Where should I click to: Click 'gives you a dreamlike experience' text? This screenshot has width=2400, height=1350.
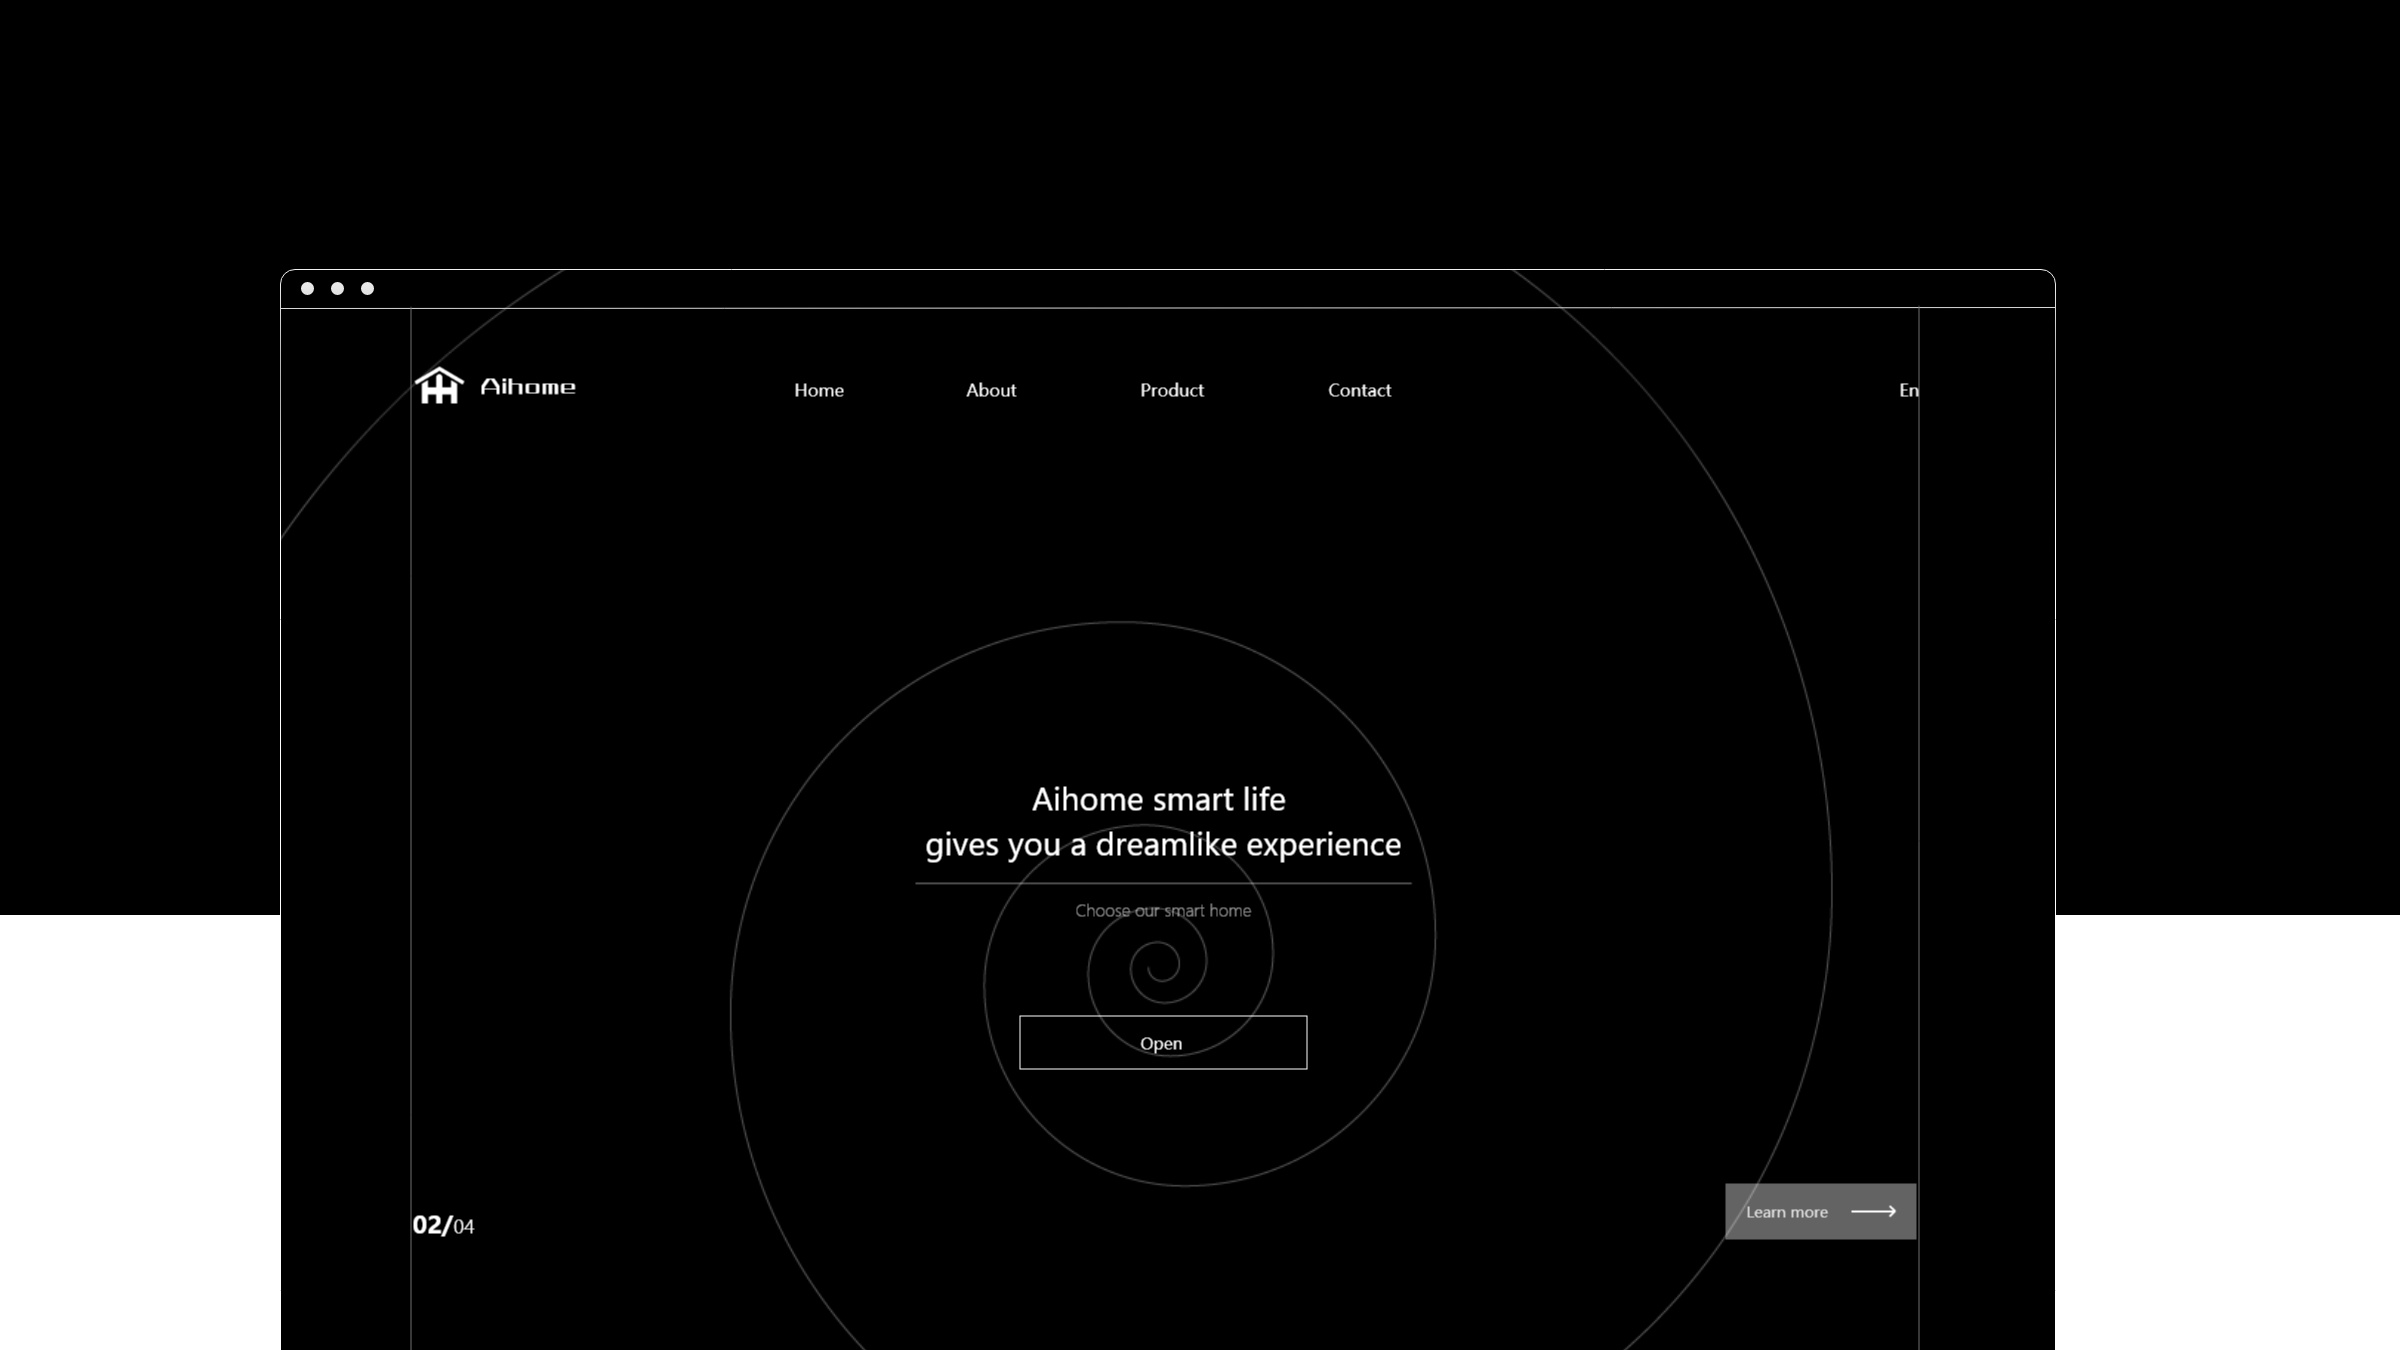click(x=1162, y=845)
